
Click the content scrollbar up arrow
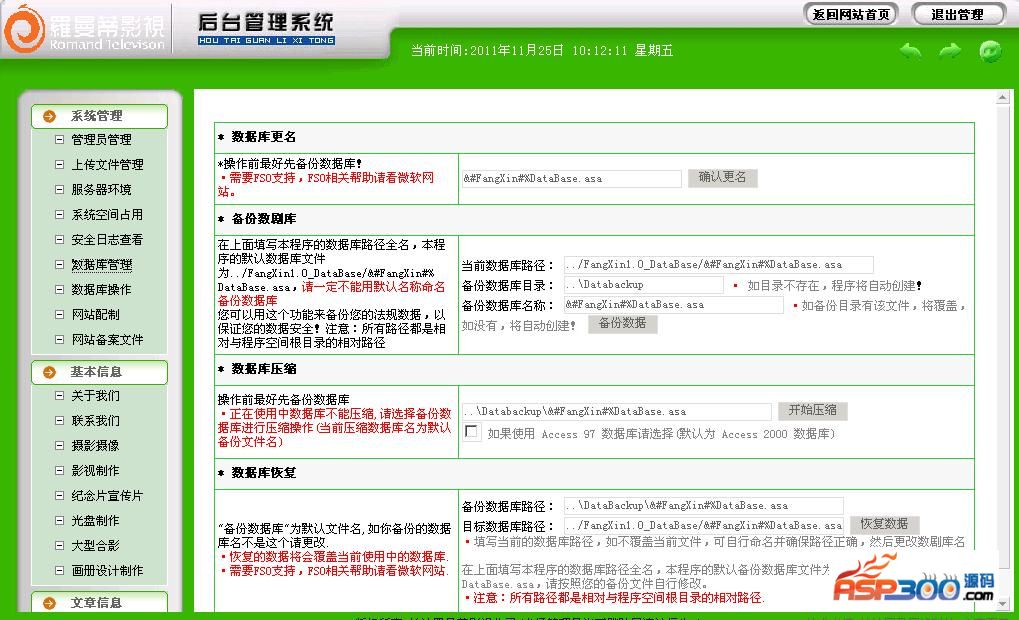pos(1003,97)
